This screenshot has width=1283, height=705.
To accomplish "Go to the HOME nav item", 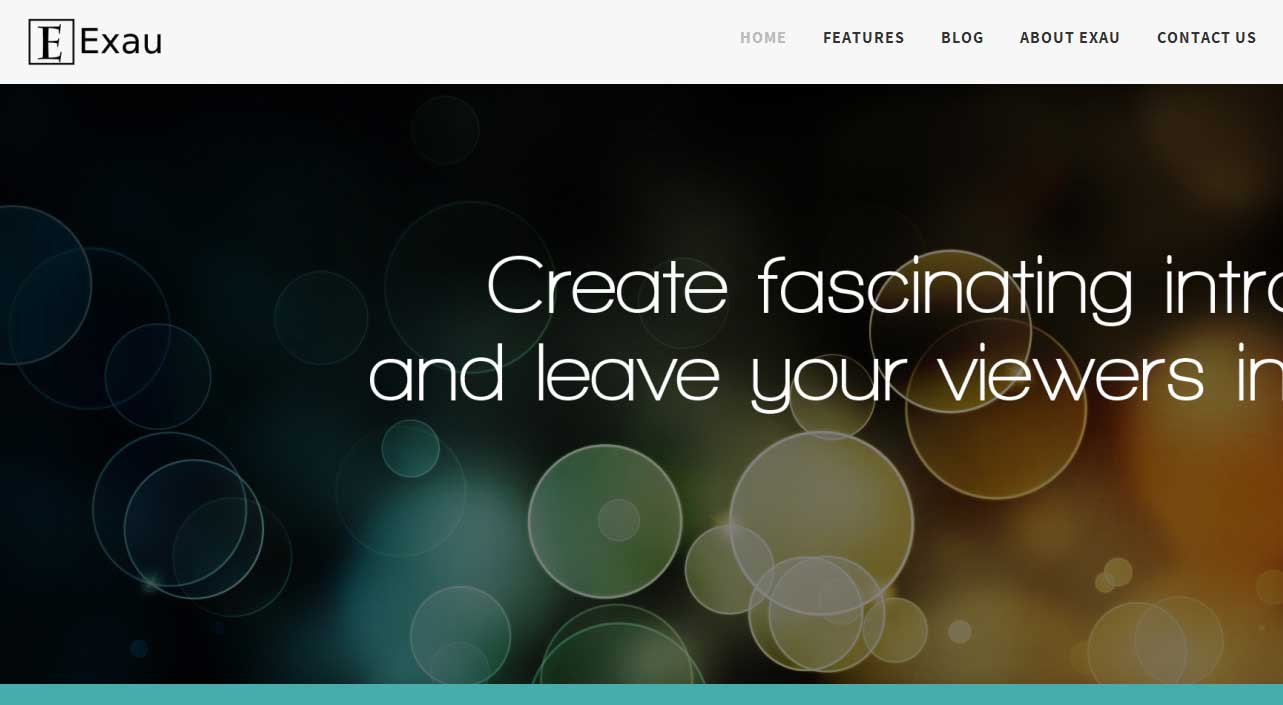I will 763,38.
